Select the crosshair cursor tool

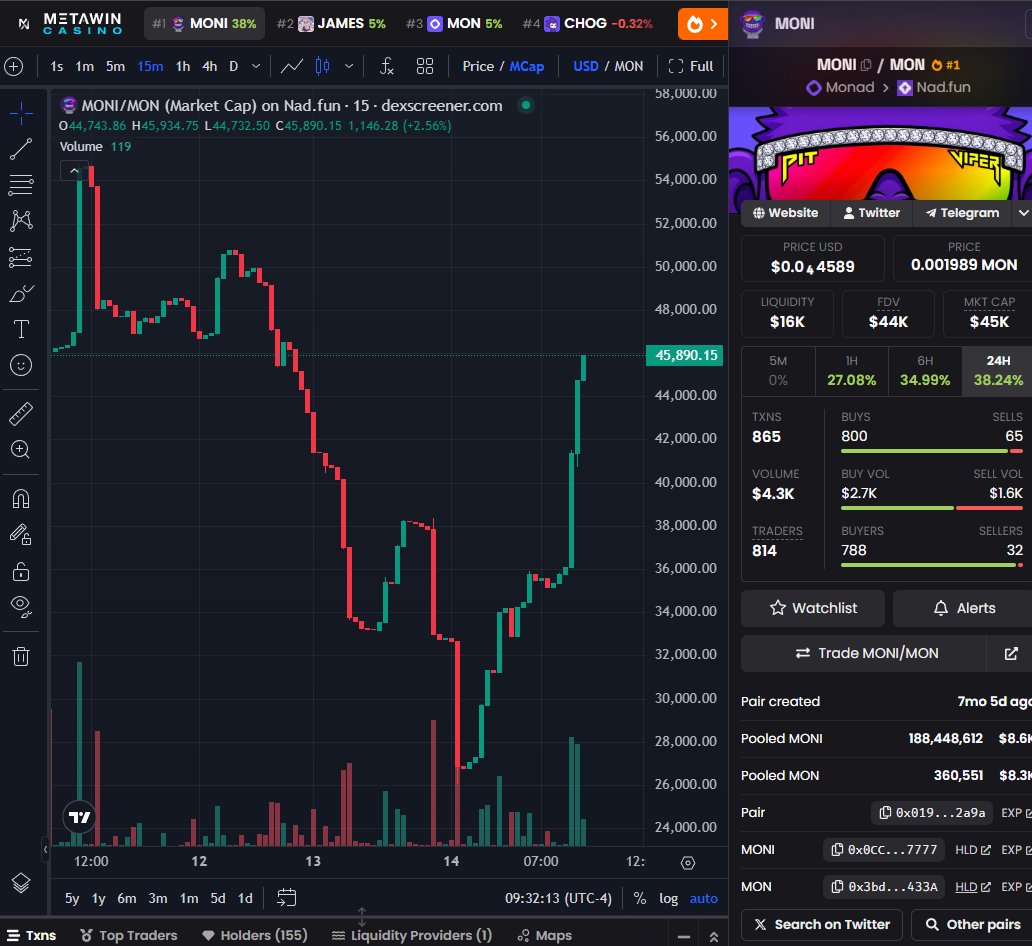pos(21,113)
